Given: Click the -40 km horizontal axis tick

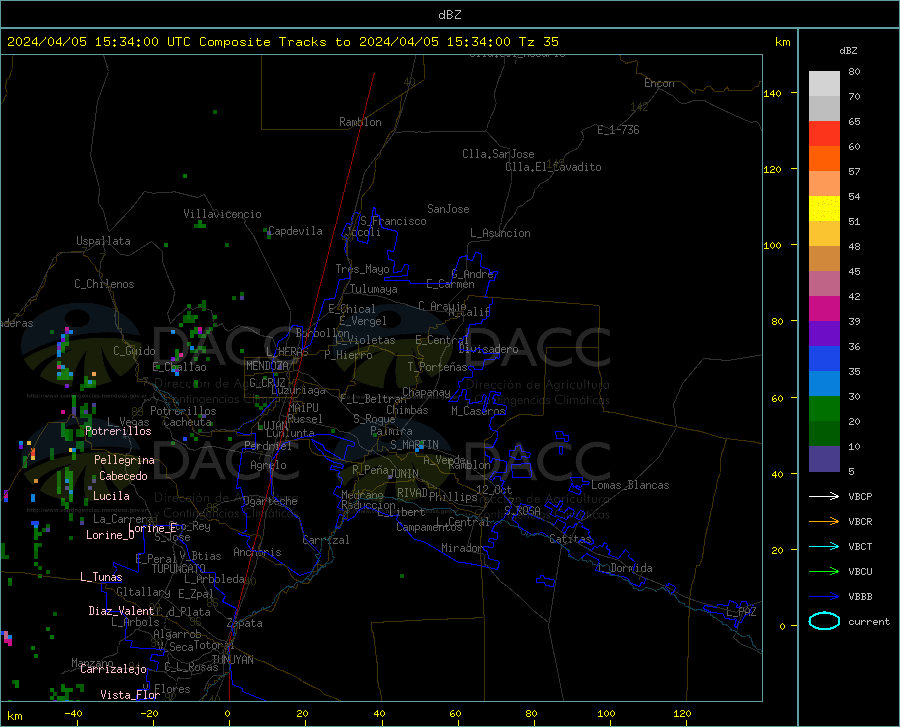Looking at the screenshot, I should (73, 714).
